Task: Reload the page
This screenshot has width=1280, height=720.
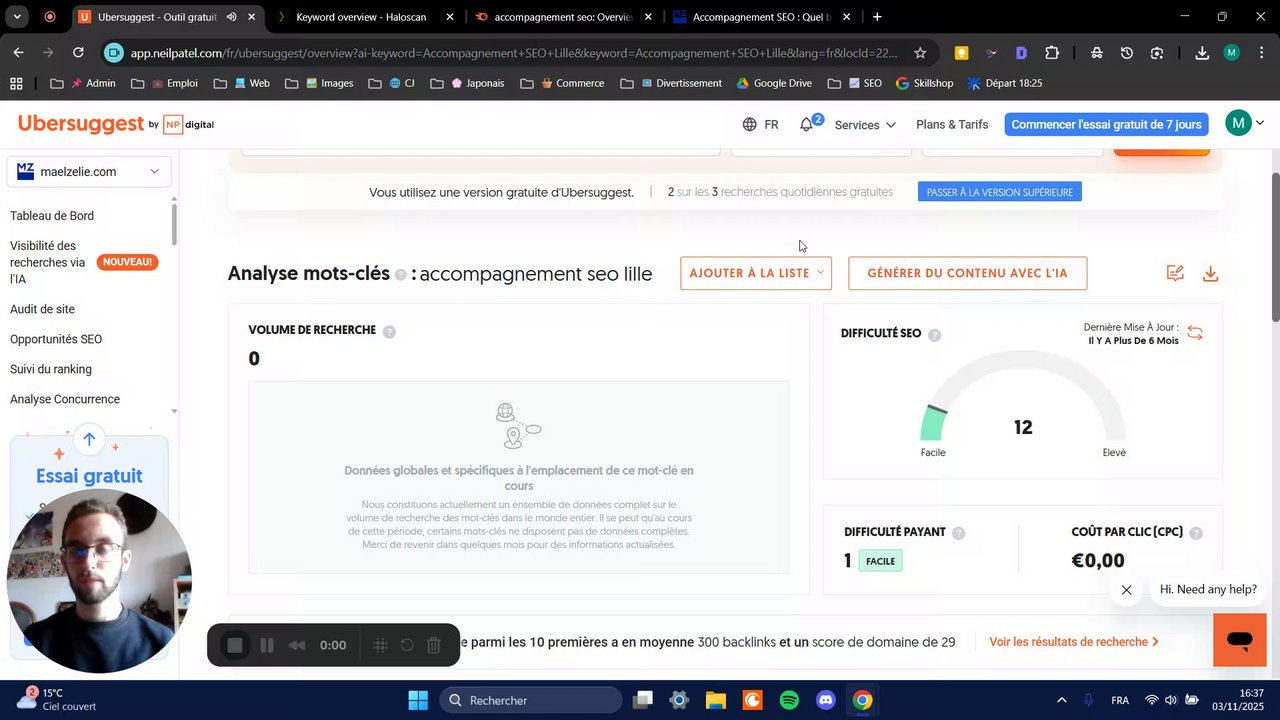Action: [78, 53]
